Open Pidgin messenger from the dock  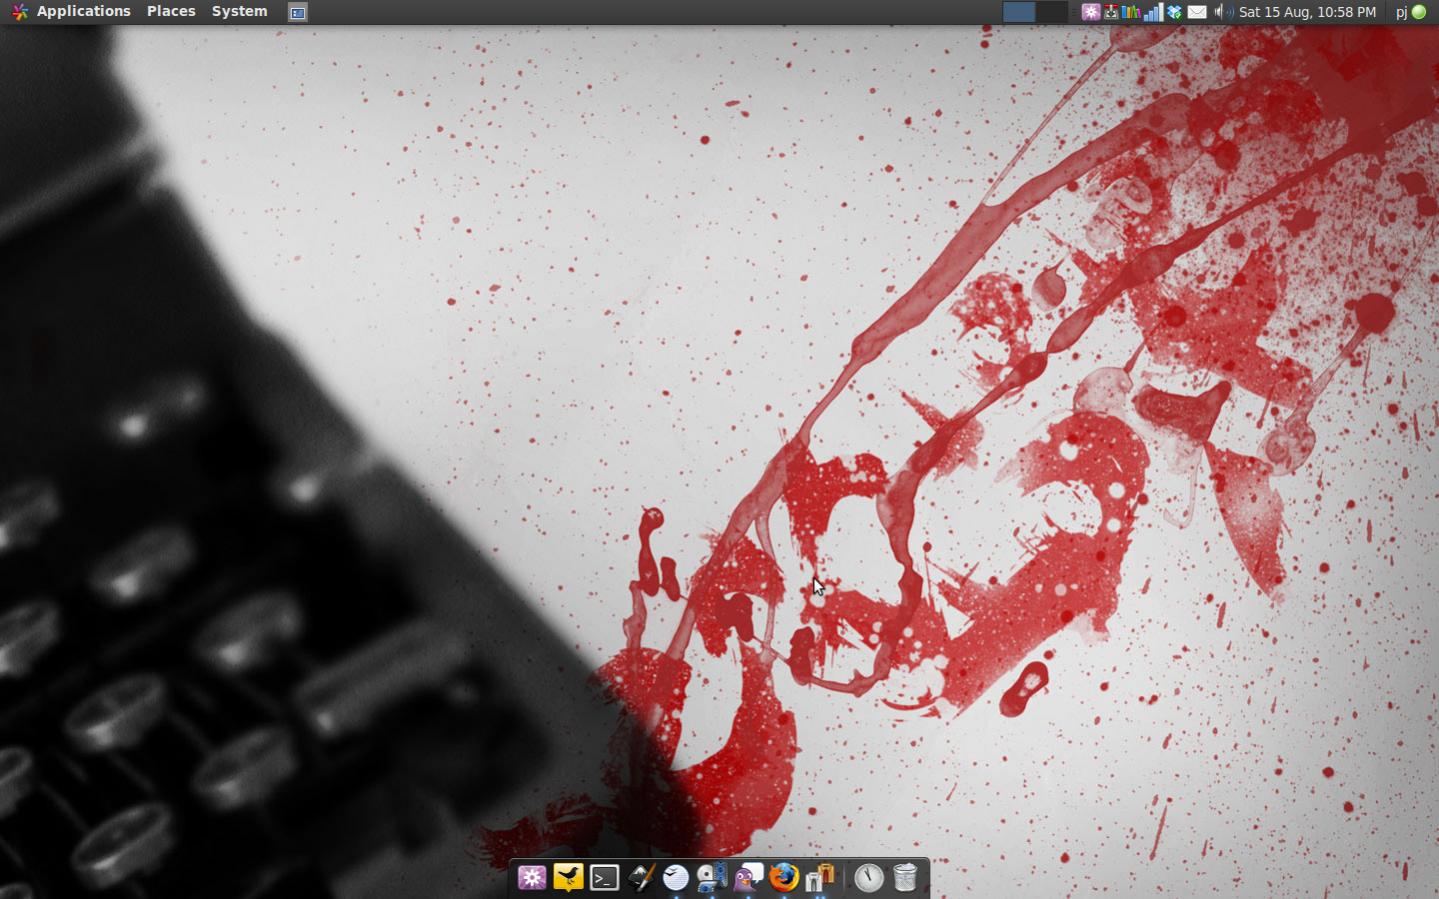748,877
